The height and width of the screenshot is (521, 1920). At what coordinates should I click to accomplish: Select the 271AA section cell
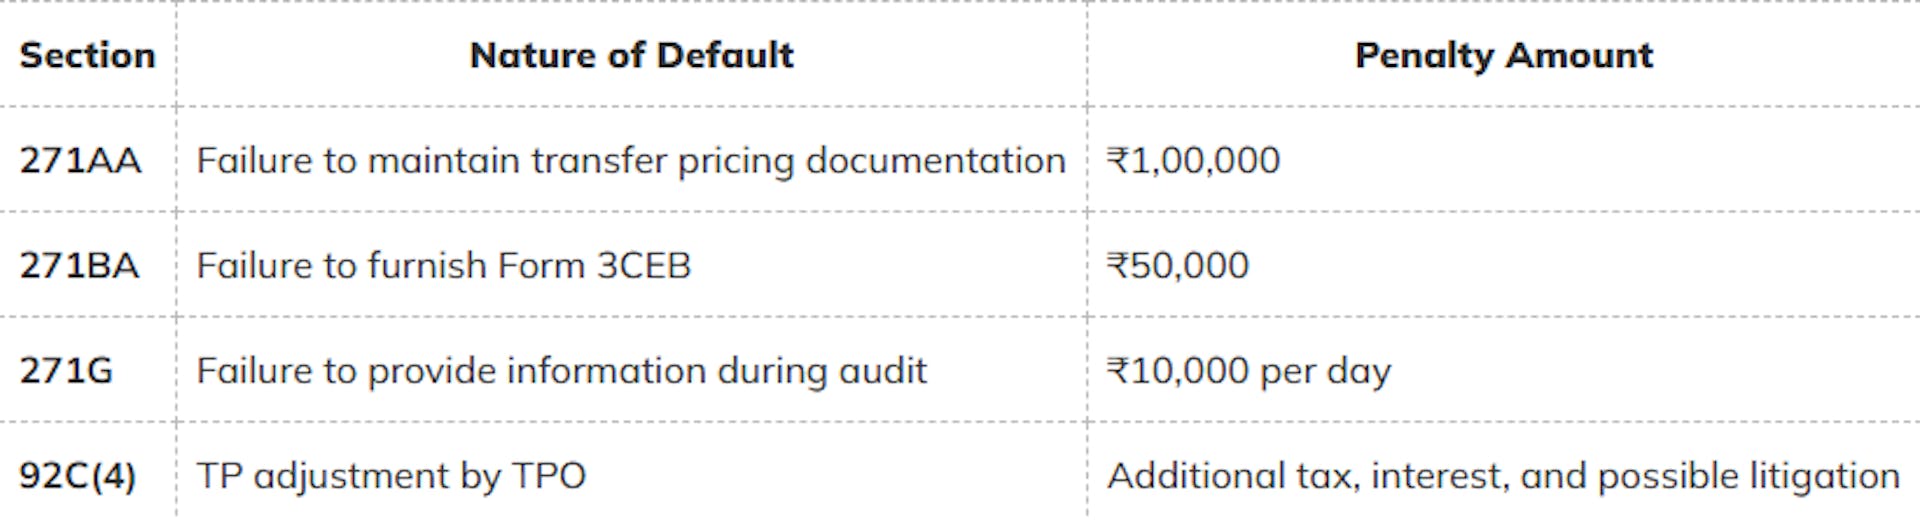pyautogui.click(x=80, y=161)
